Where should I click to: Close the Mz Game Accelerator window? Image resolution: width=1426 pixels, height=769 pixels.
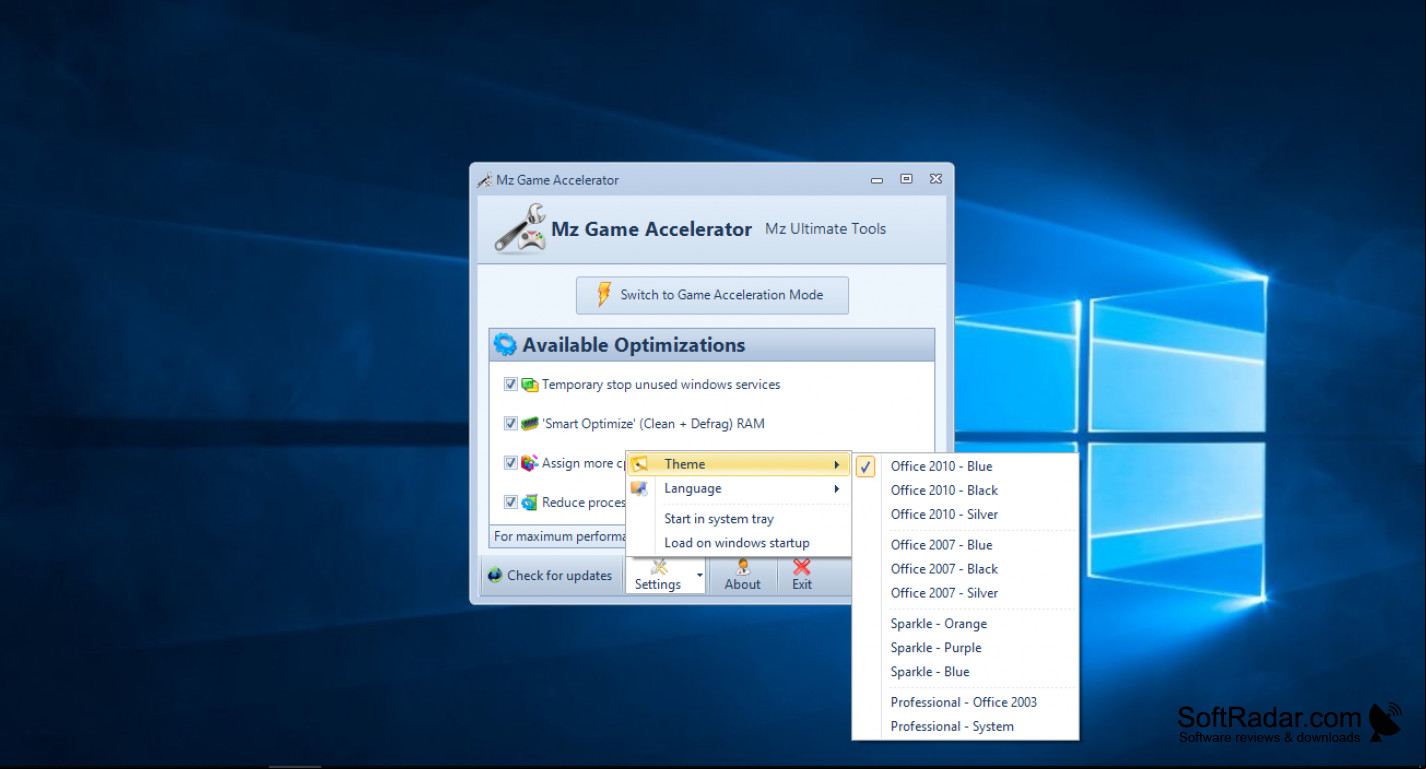tap(935, 179)
